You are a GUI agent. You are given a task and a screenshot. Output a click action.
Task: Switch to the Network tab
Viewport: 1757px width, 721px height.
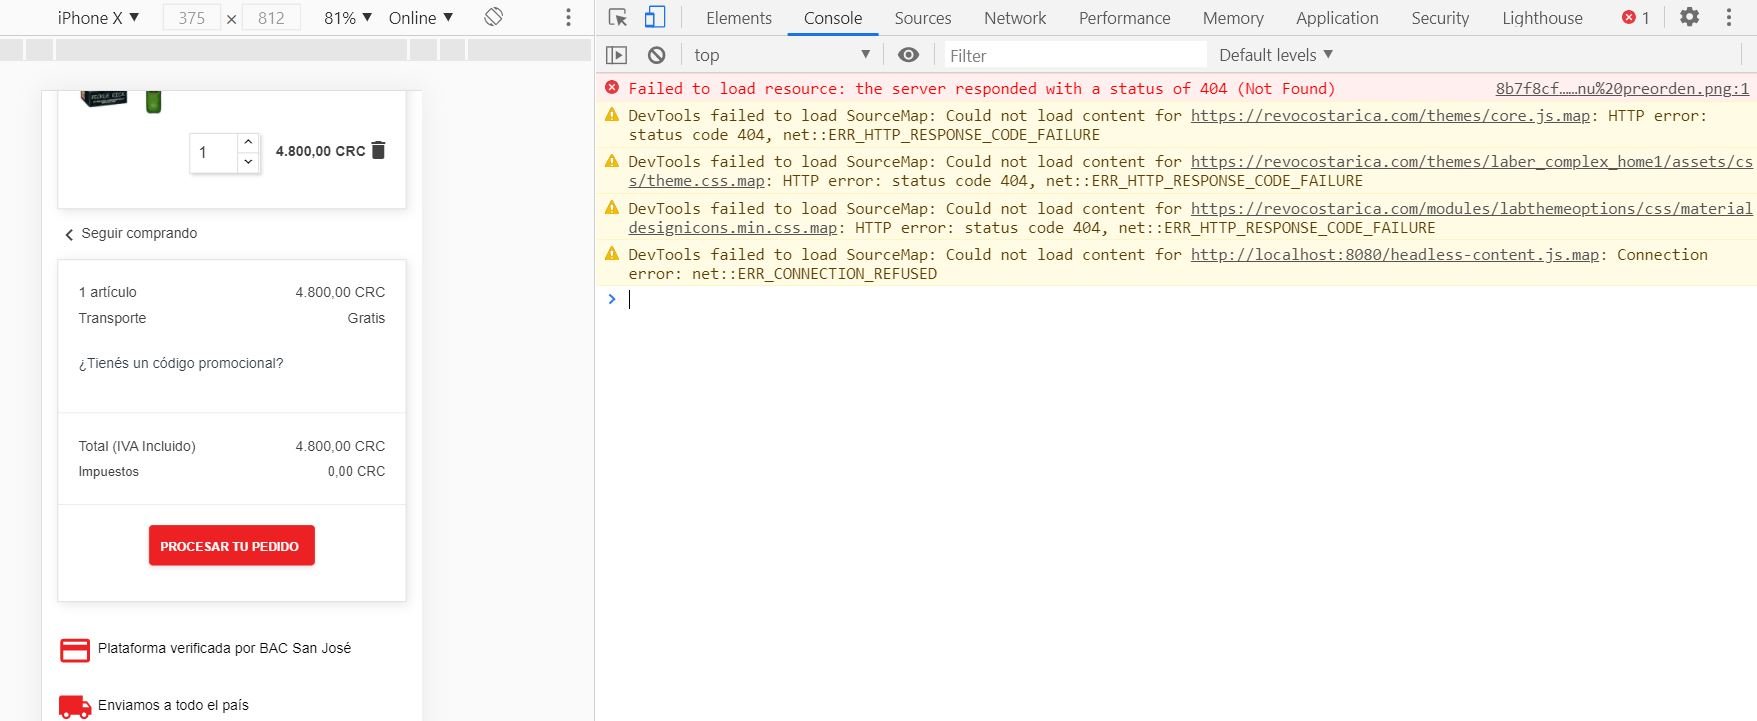(x=1015, y=18)
